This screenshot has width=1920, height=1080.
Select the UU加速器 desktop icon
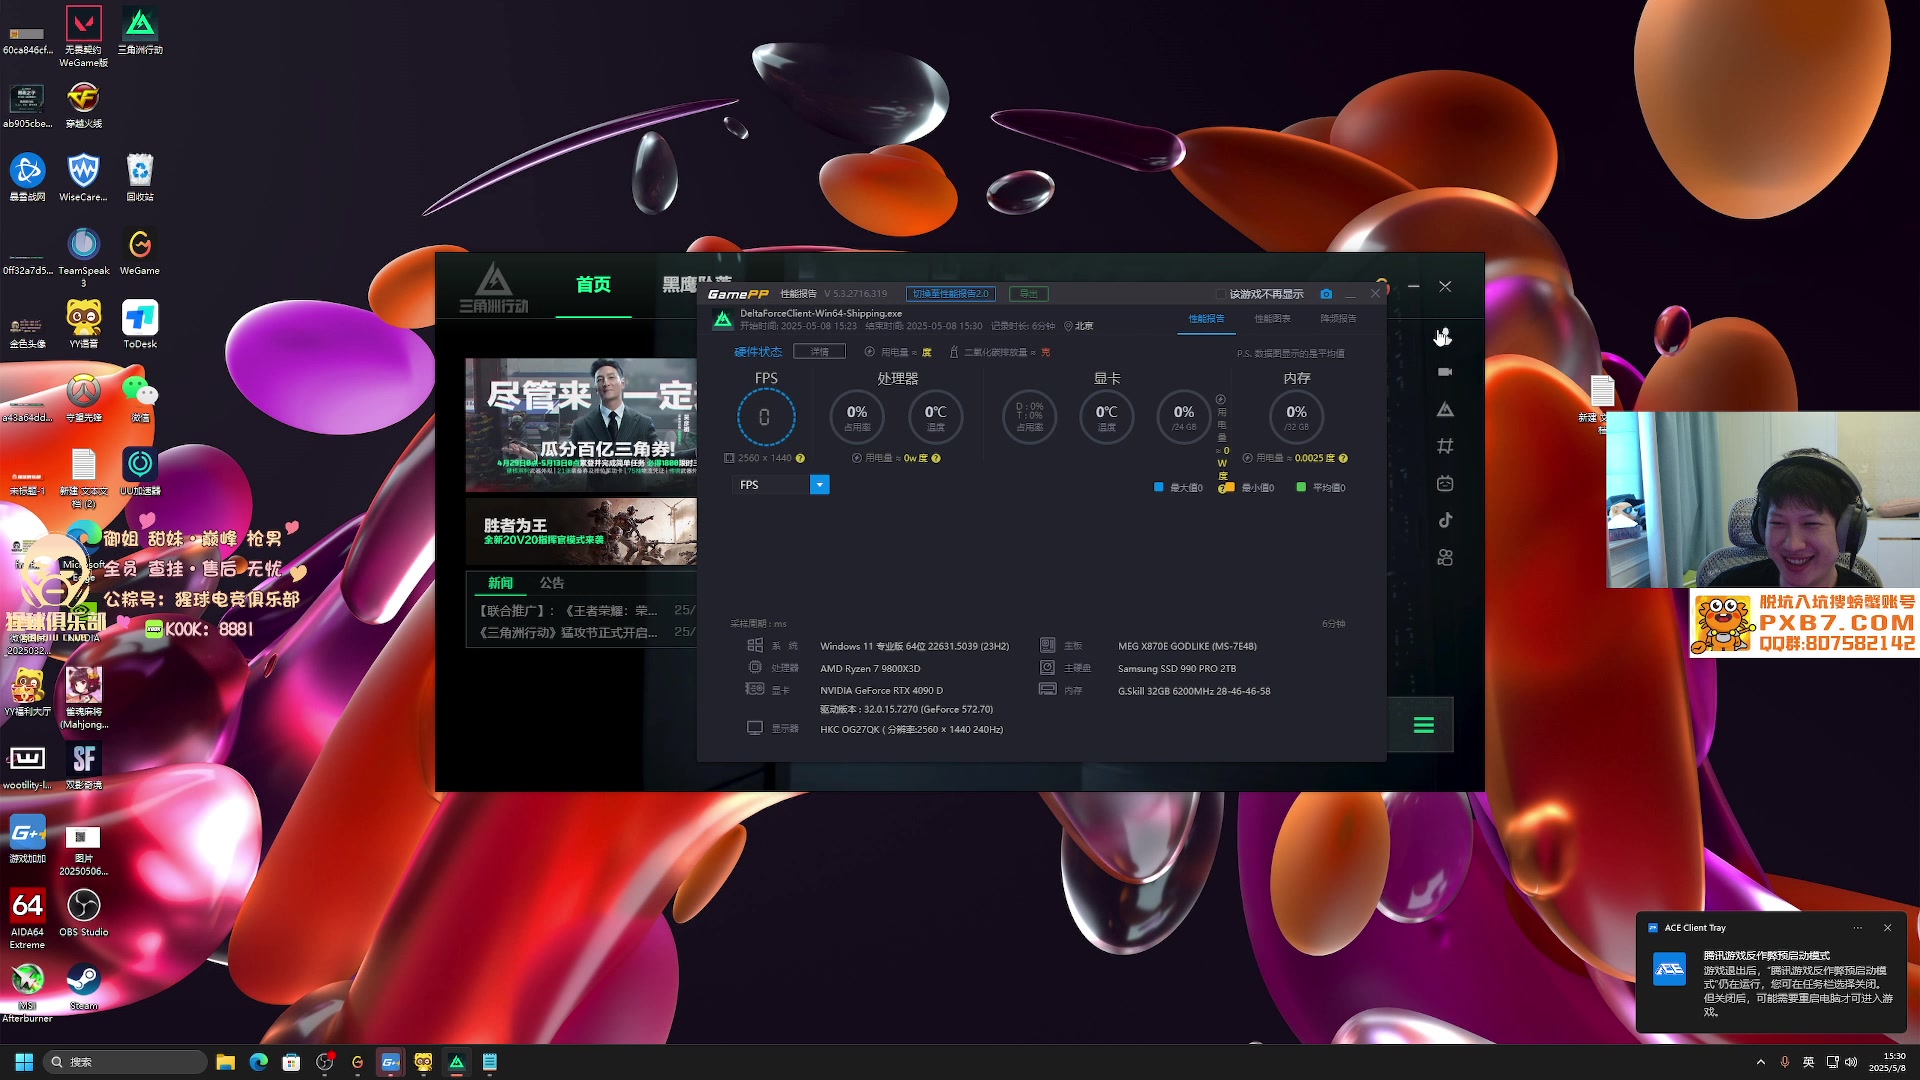point(140,471)
